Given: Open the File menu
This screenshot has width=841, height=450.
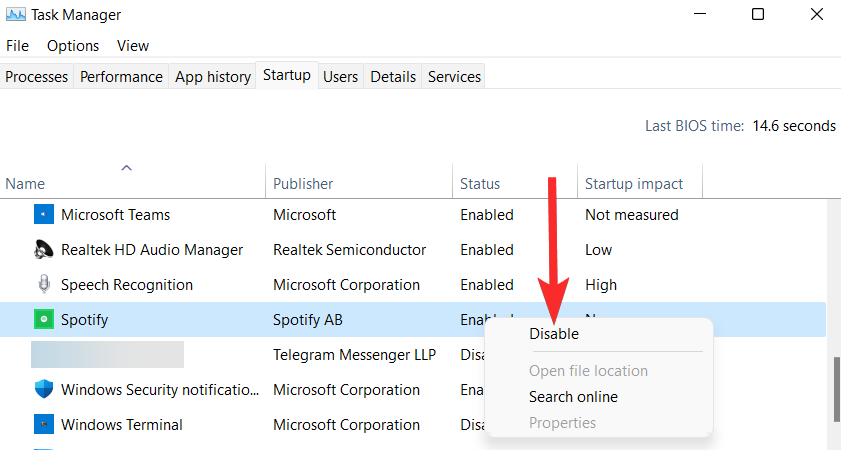Looking at the screenshot, I should click(18, 46).
